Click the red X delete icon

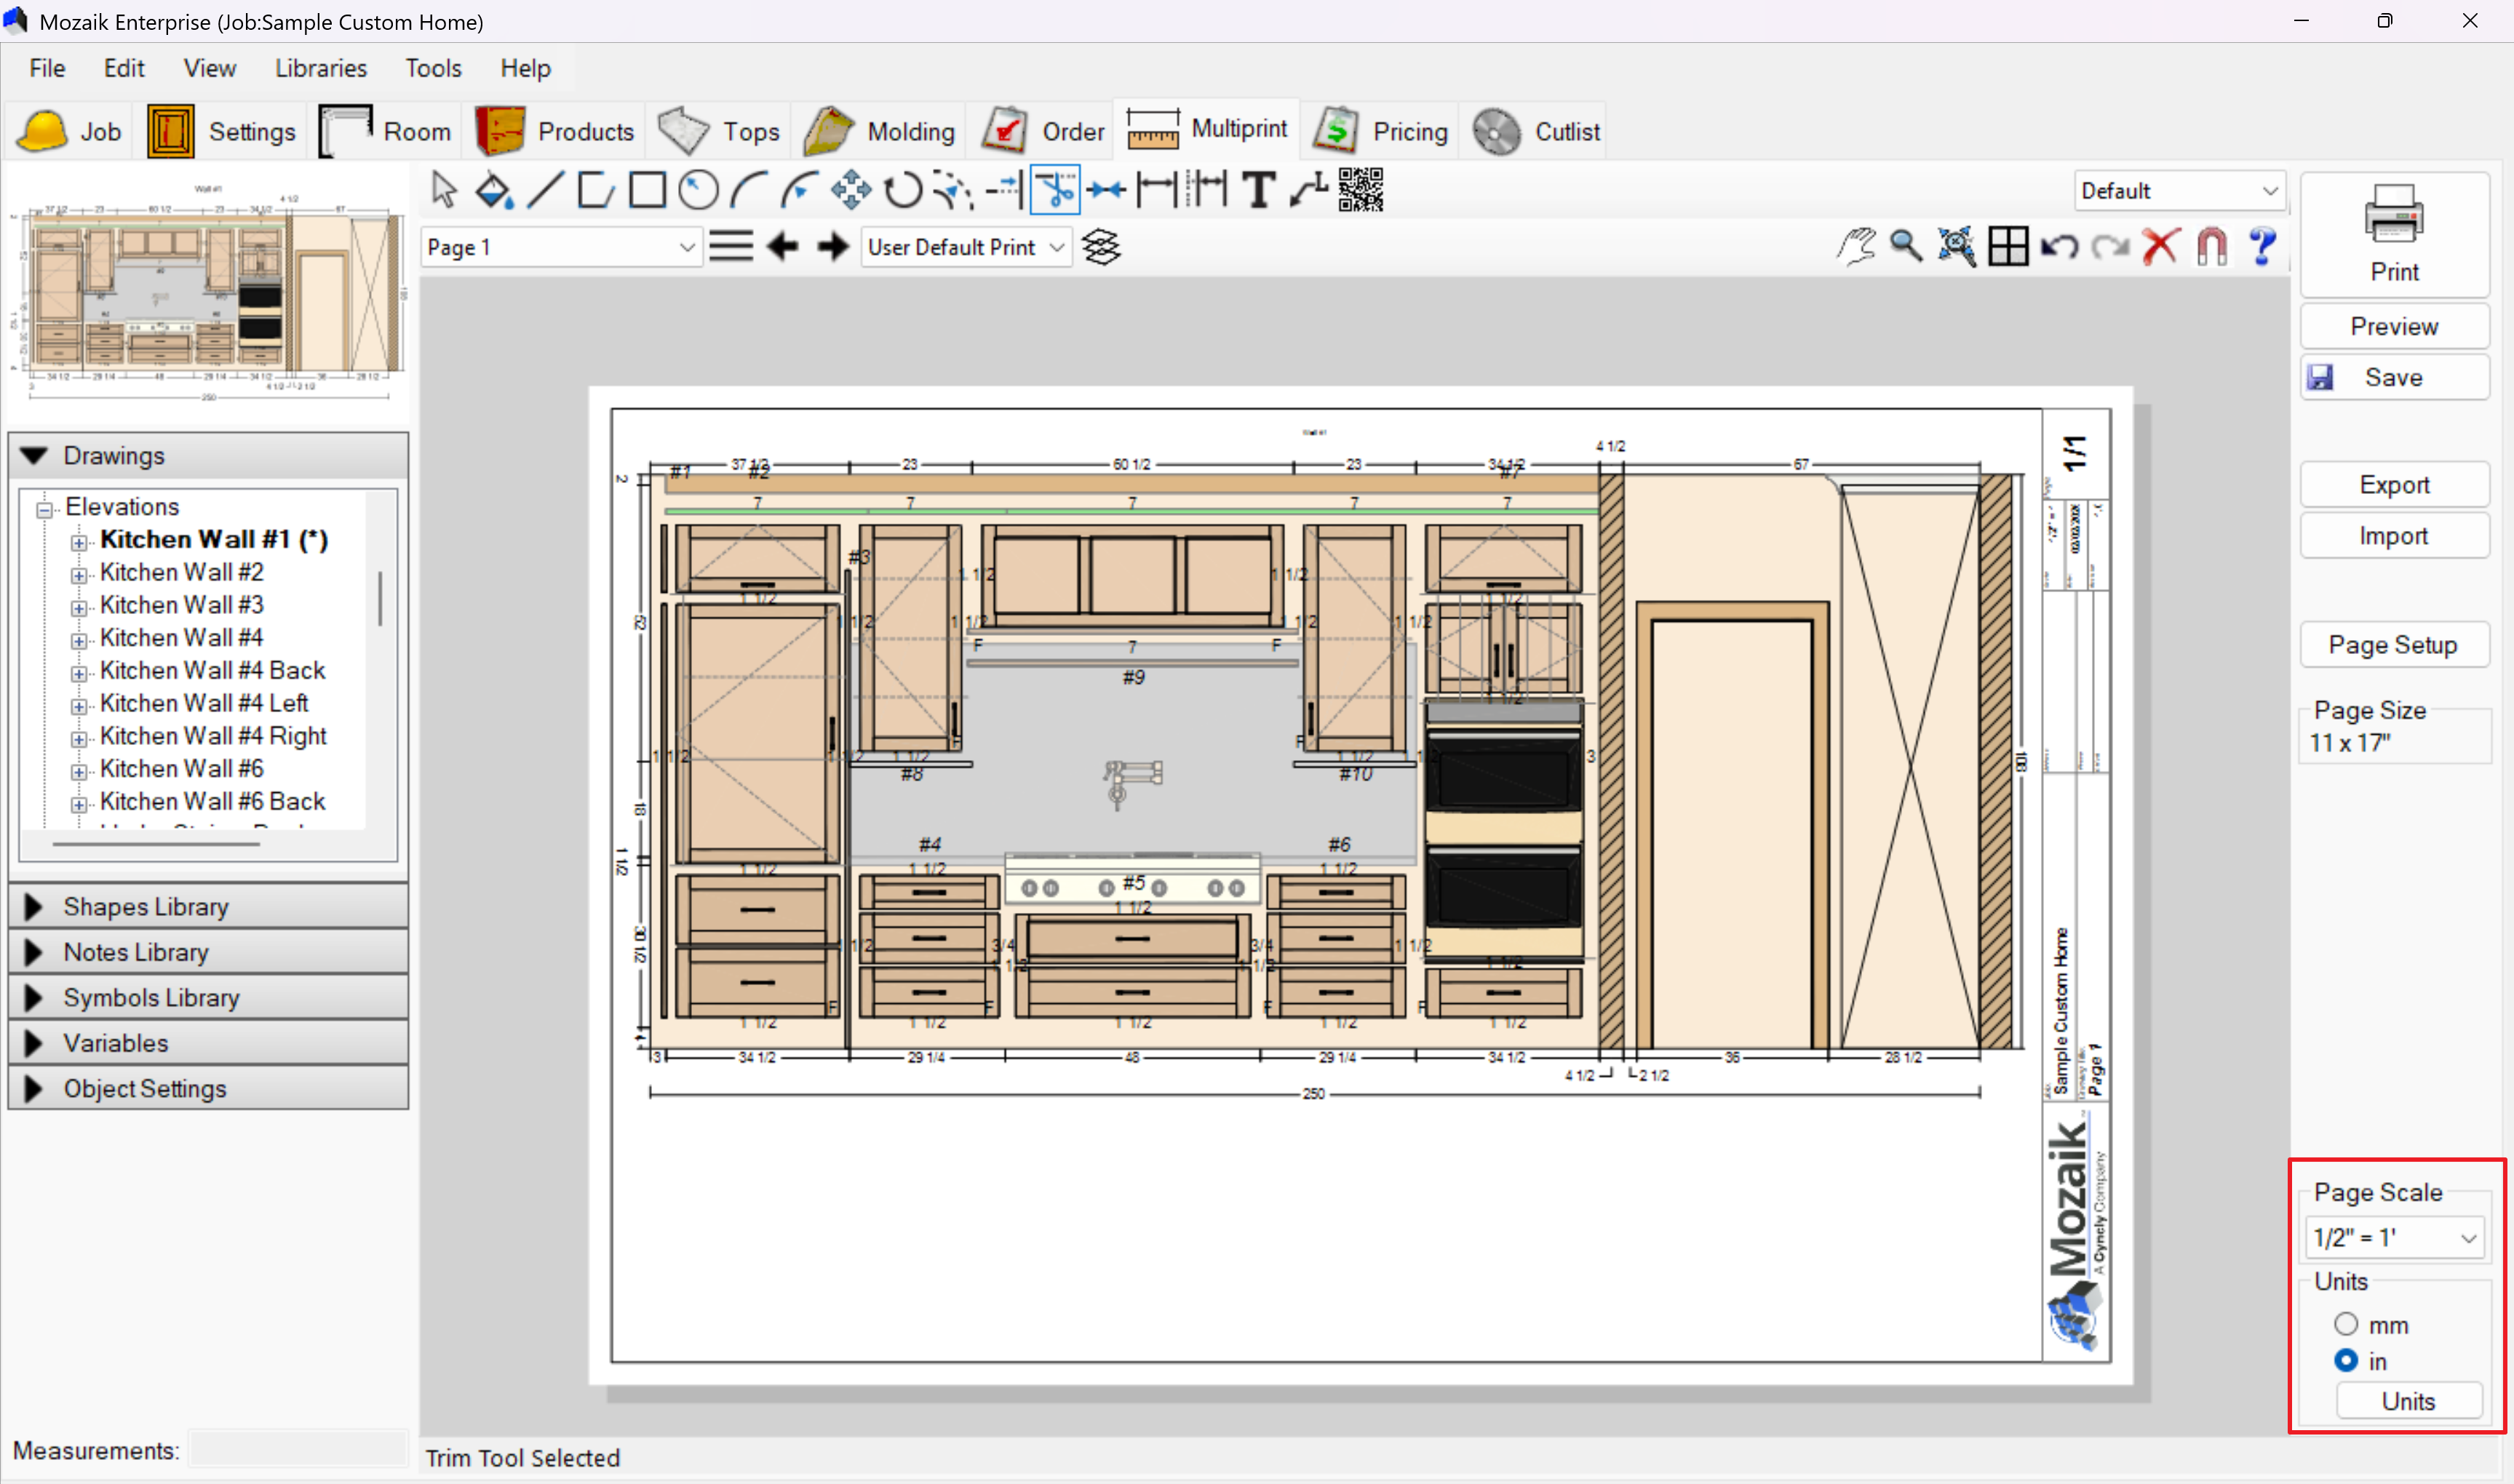(x=2160, y=246)
